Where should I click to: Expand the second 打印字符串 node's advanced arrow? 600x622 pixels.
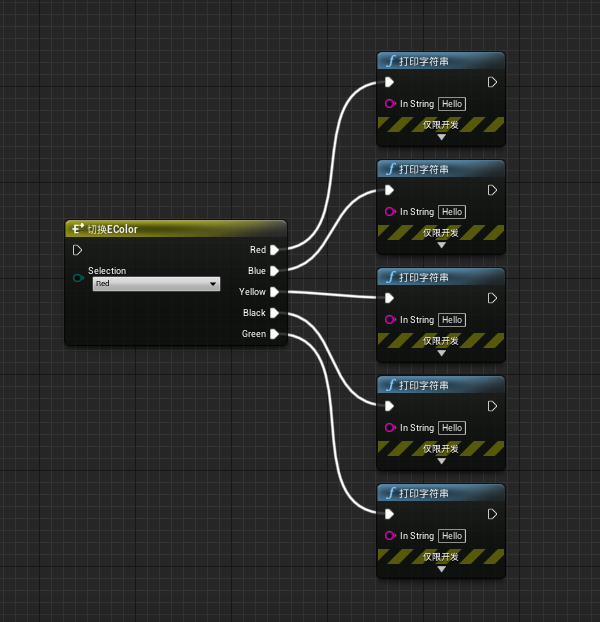[441, 245]
